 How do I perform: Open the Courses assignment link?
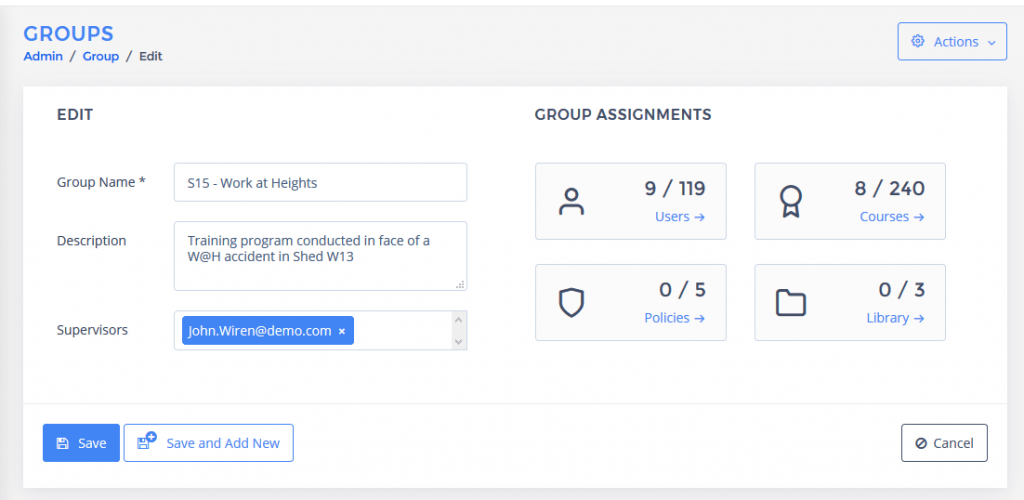(x=892, y=217)
